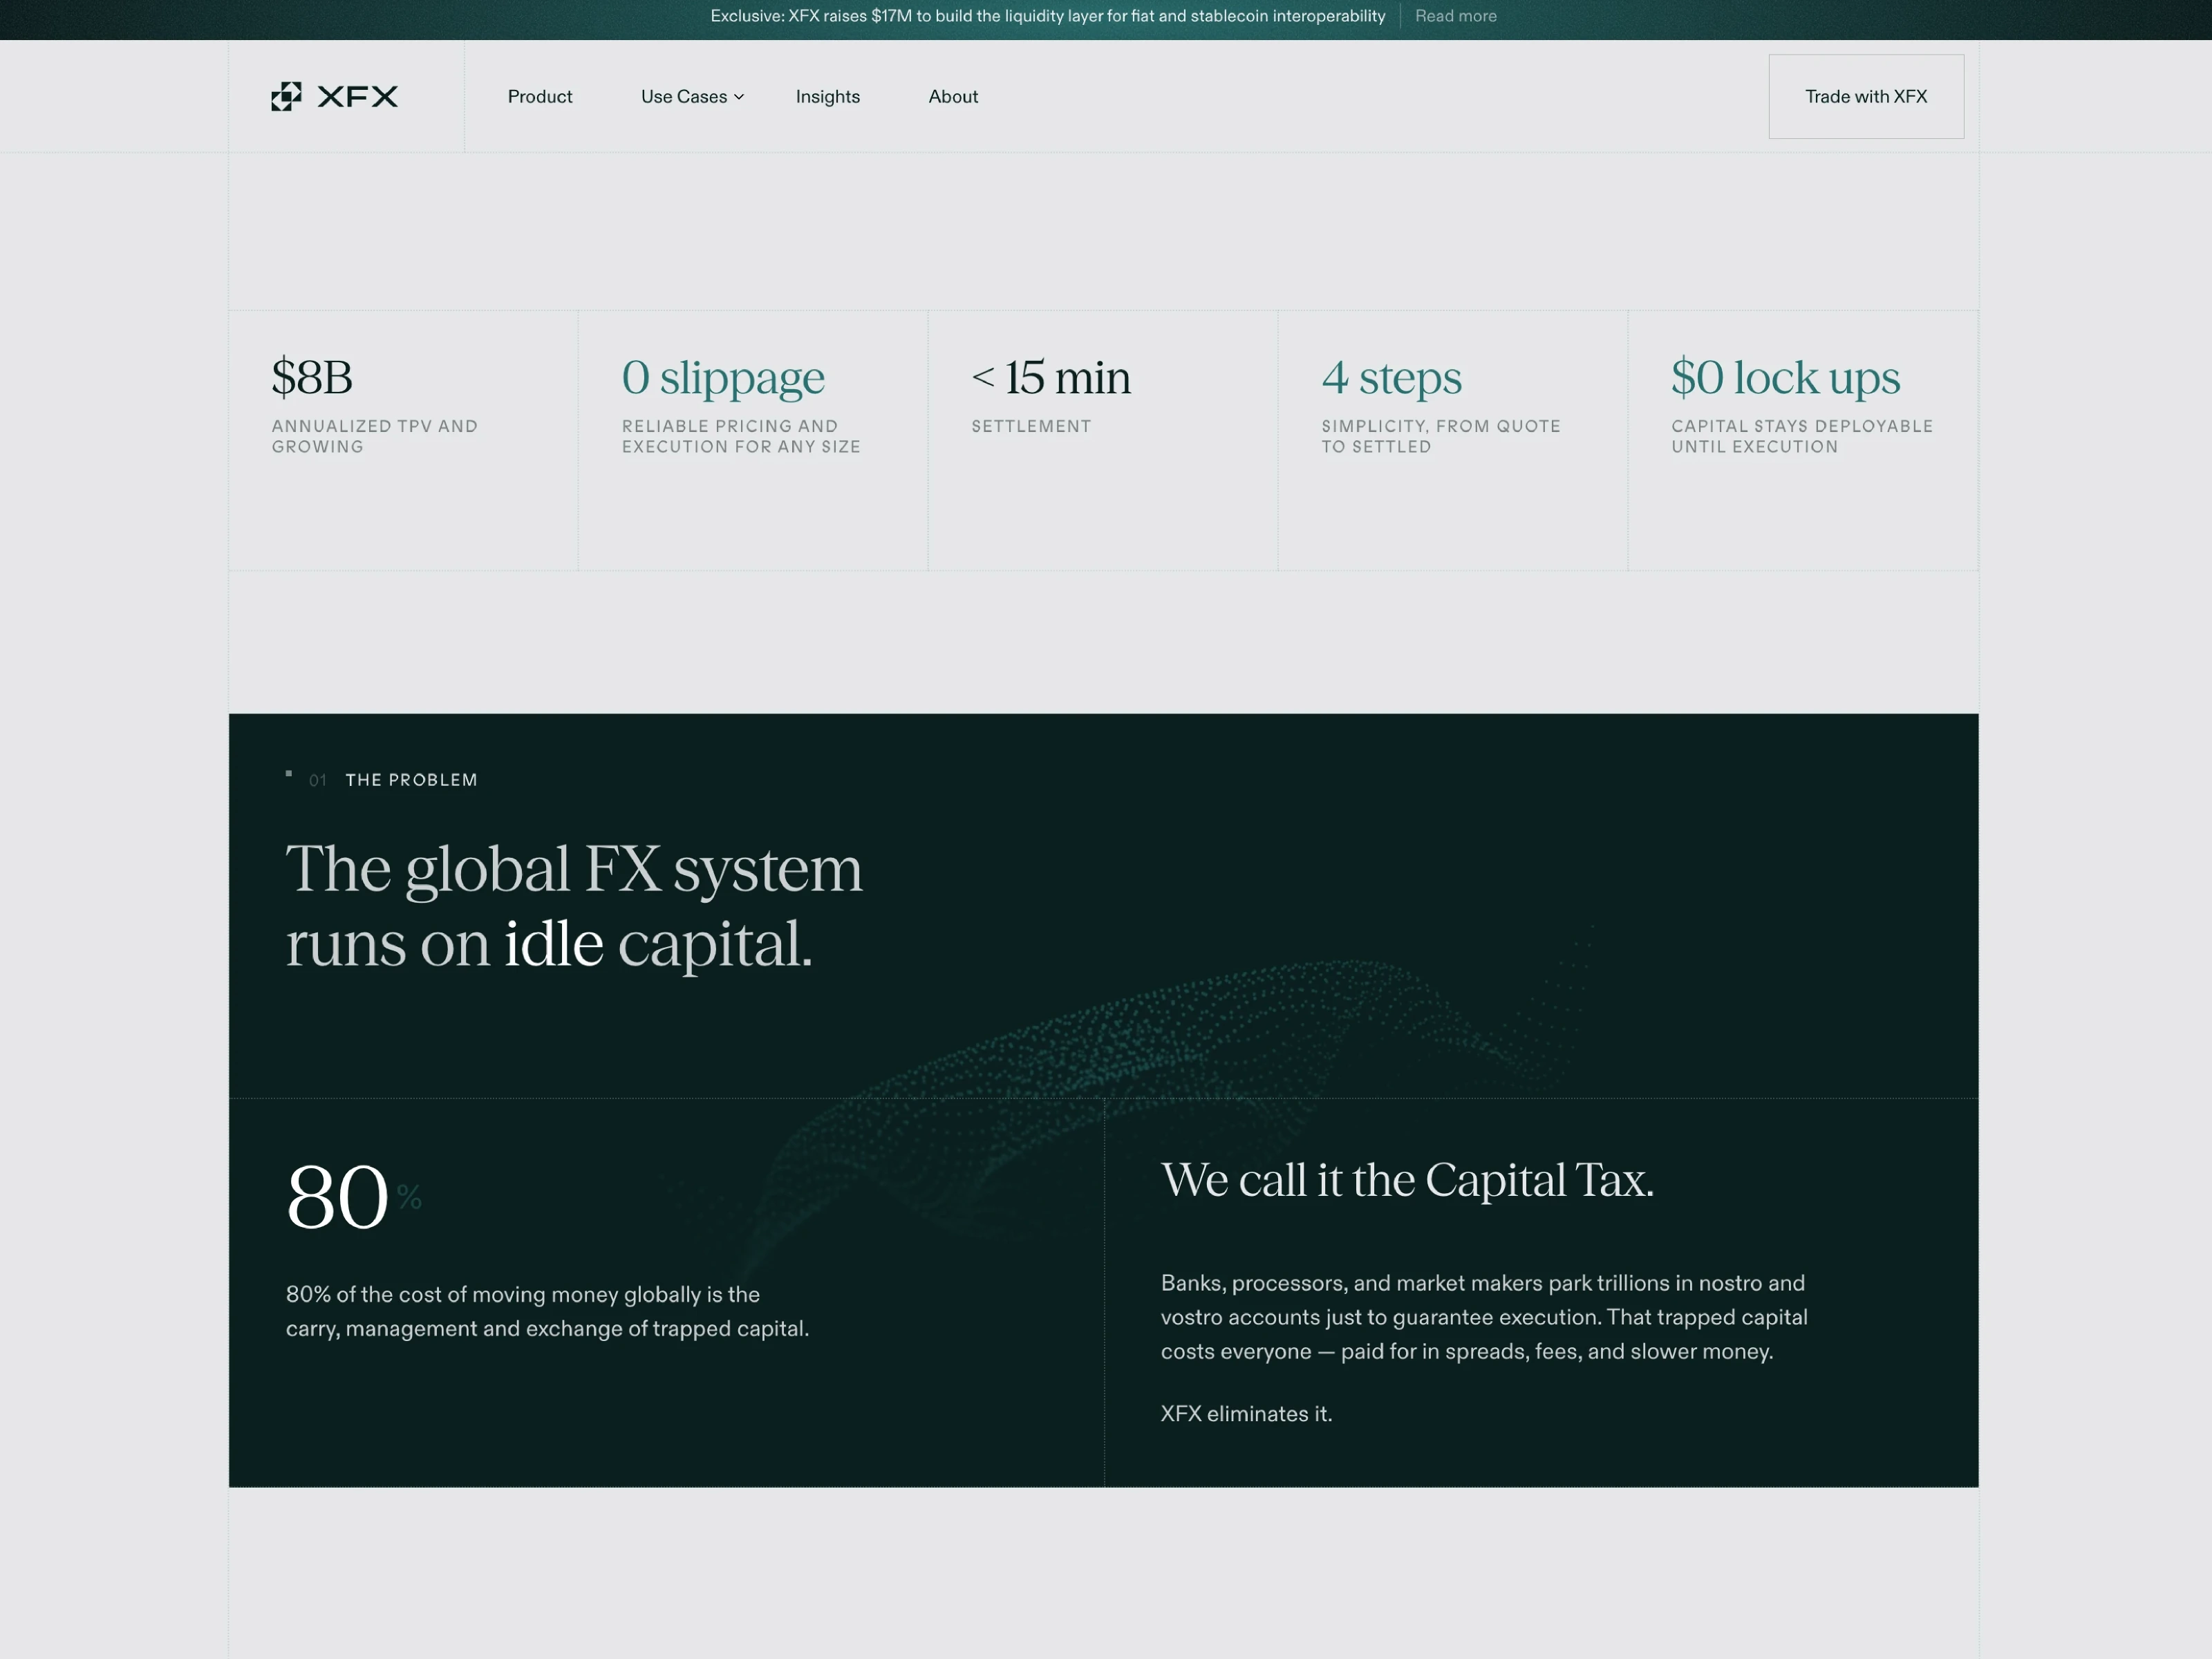Click the Trade with XFX button

1866,96
